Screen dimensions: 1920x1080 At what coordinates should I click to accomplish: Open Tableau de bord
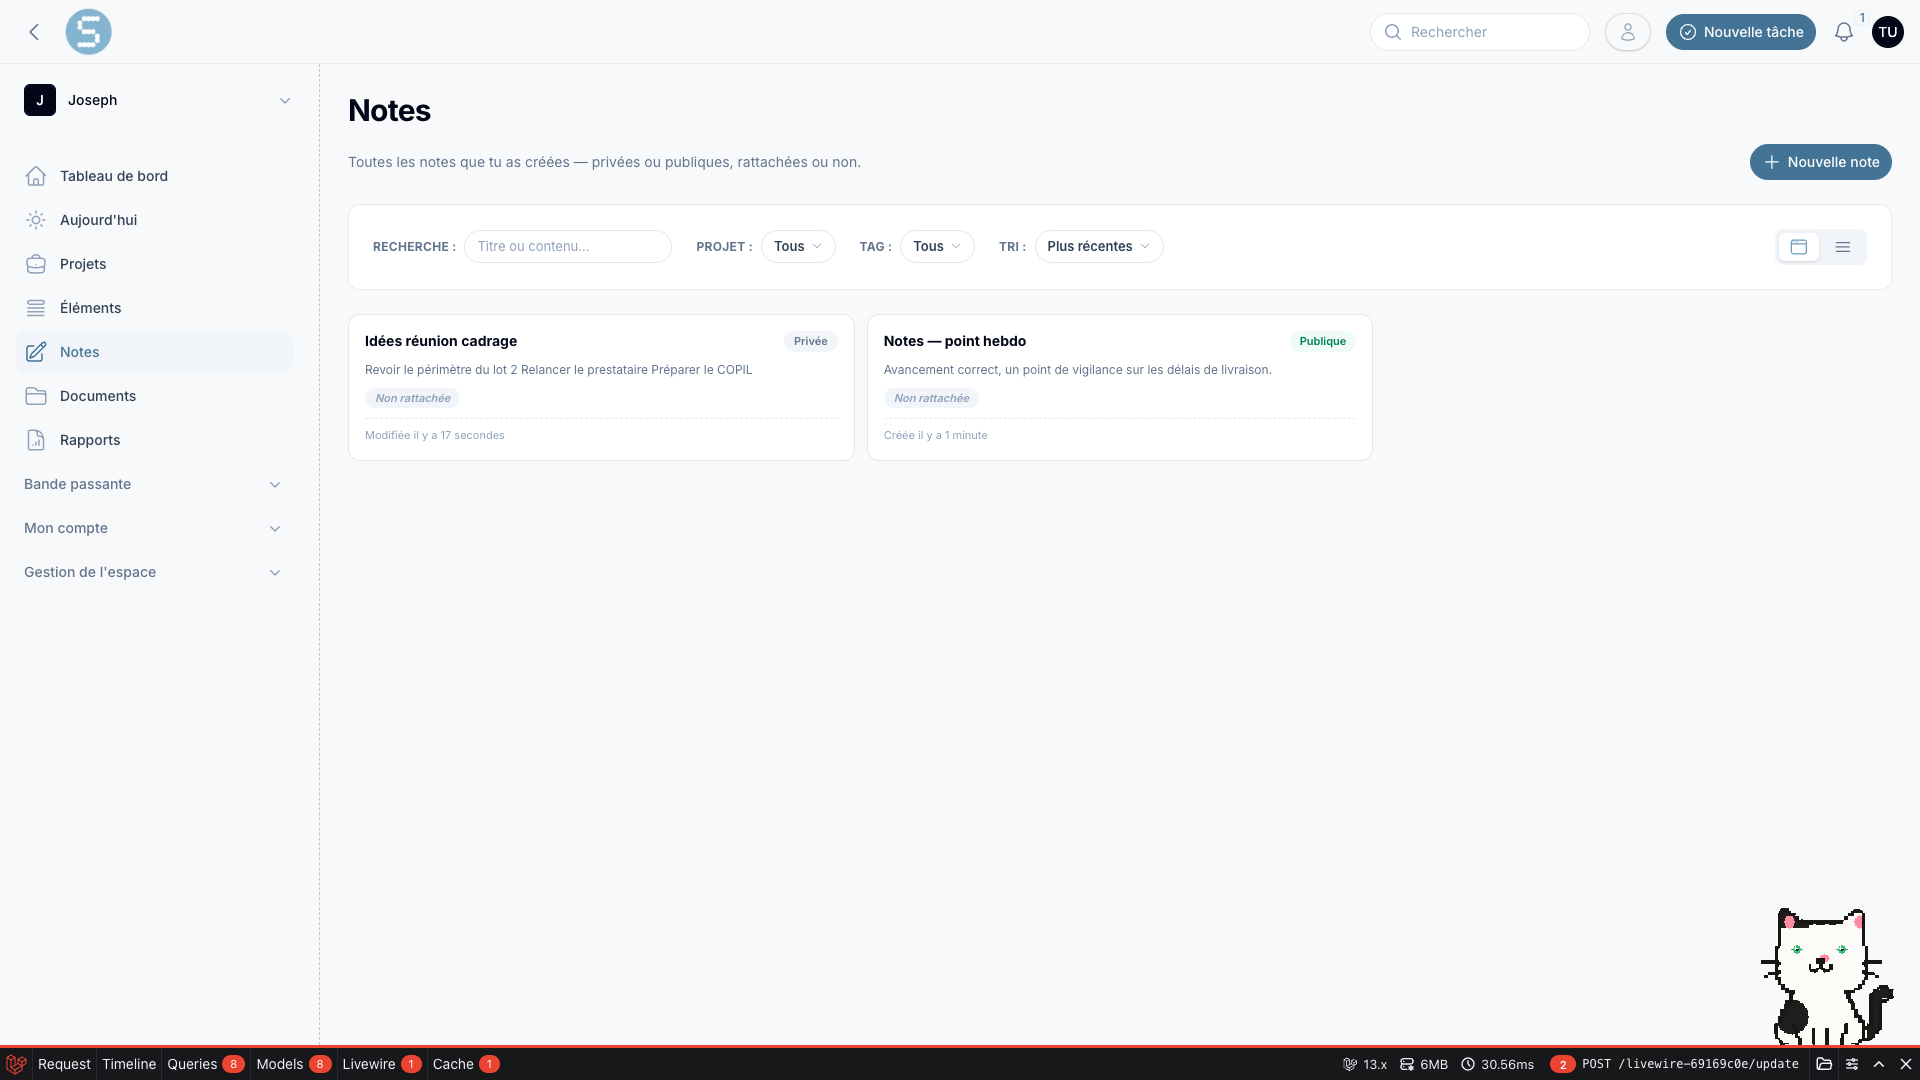[x=154, y=176]
